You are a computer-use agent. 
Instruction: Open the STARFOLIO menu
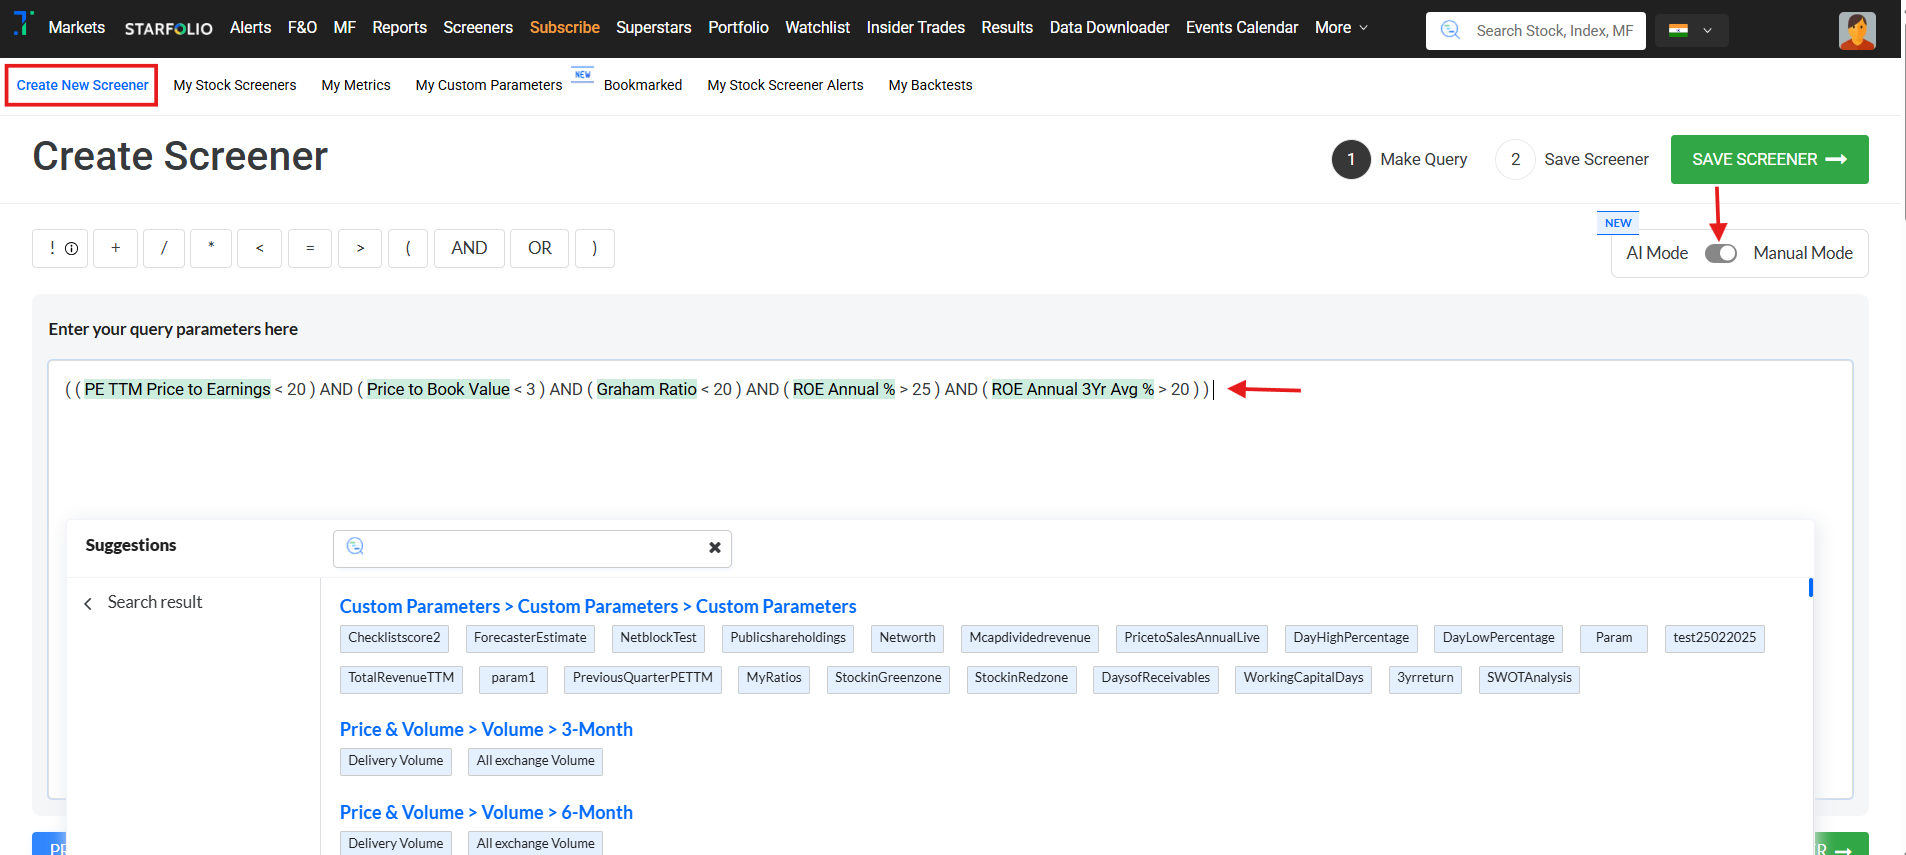point(169,29)
